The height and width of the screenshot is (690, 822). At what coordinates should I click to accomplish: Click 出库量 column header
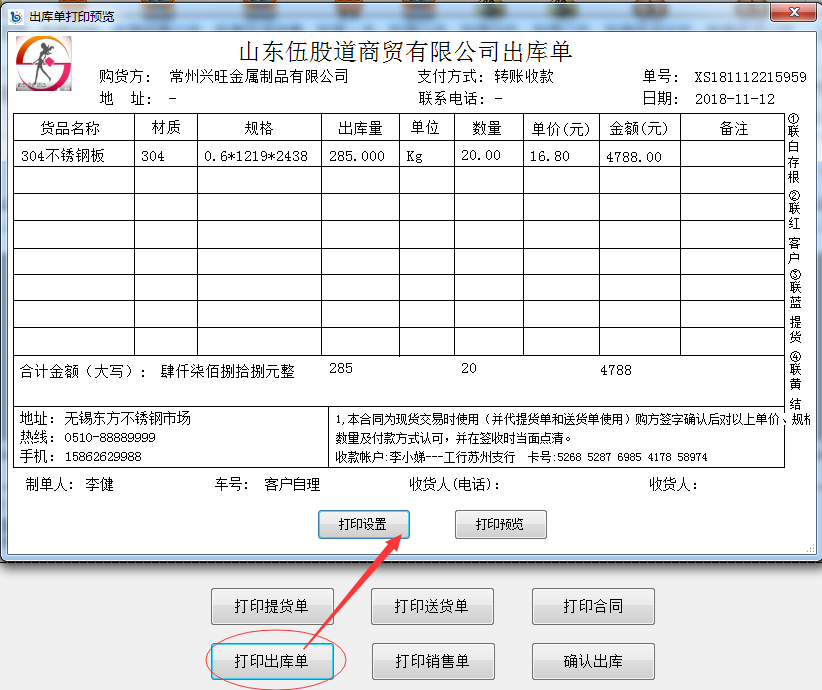pyautogui.click(x=360, y=127)
